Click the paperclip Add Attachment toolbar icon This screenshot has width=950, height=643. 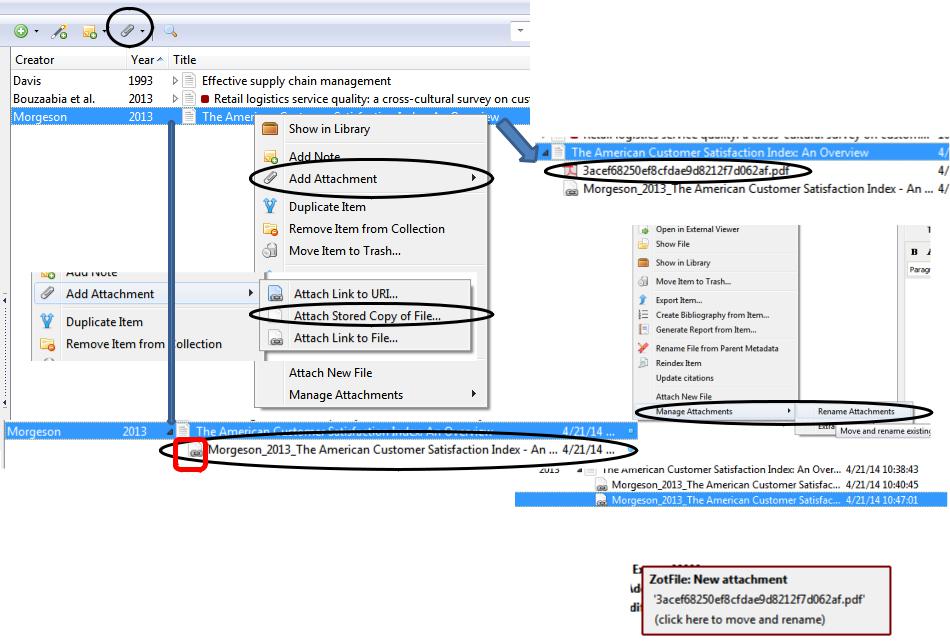(x=127, y=31)
